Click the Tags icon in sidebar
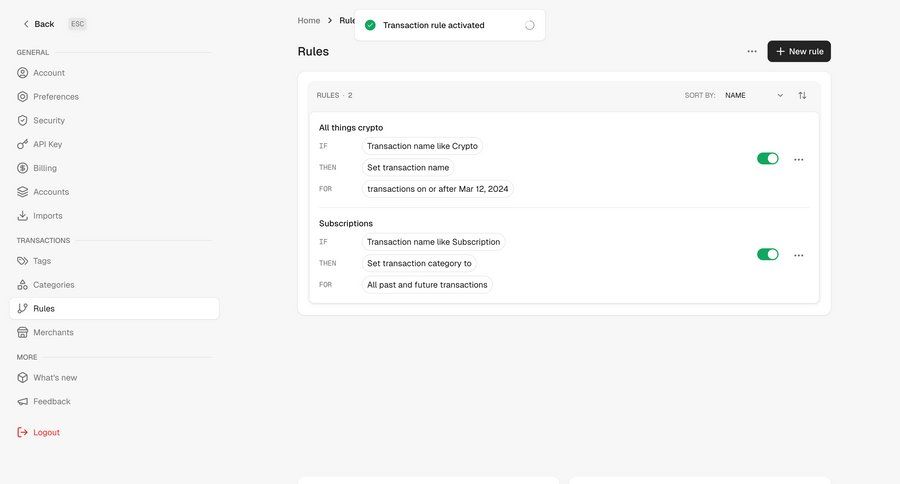 [x=22, y=261]
